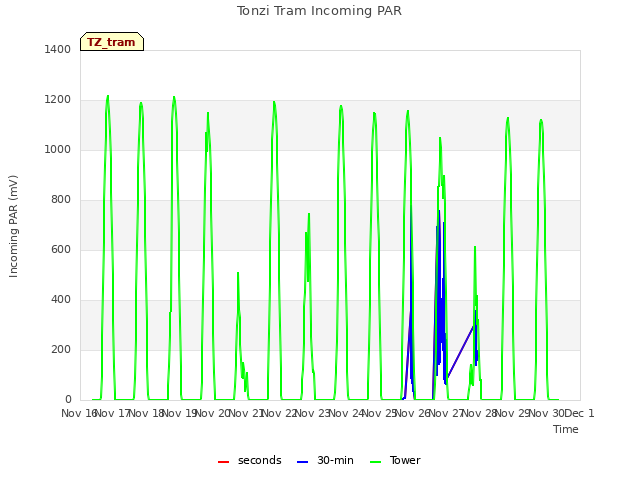The width and height of the screenshot is (640, 480).
Task: Click the 'Incoming PAR (mV)' axis title
Action: pos(13,226)
